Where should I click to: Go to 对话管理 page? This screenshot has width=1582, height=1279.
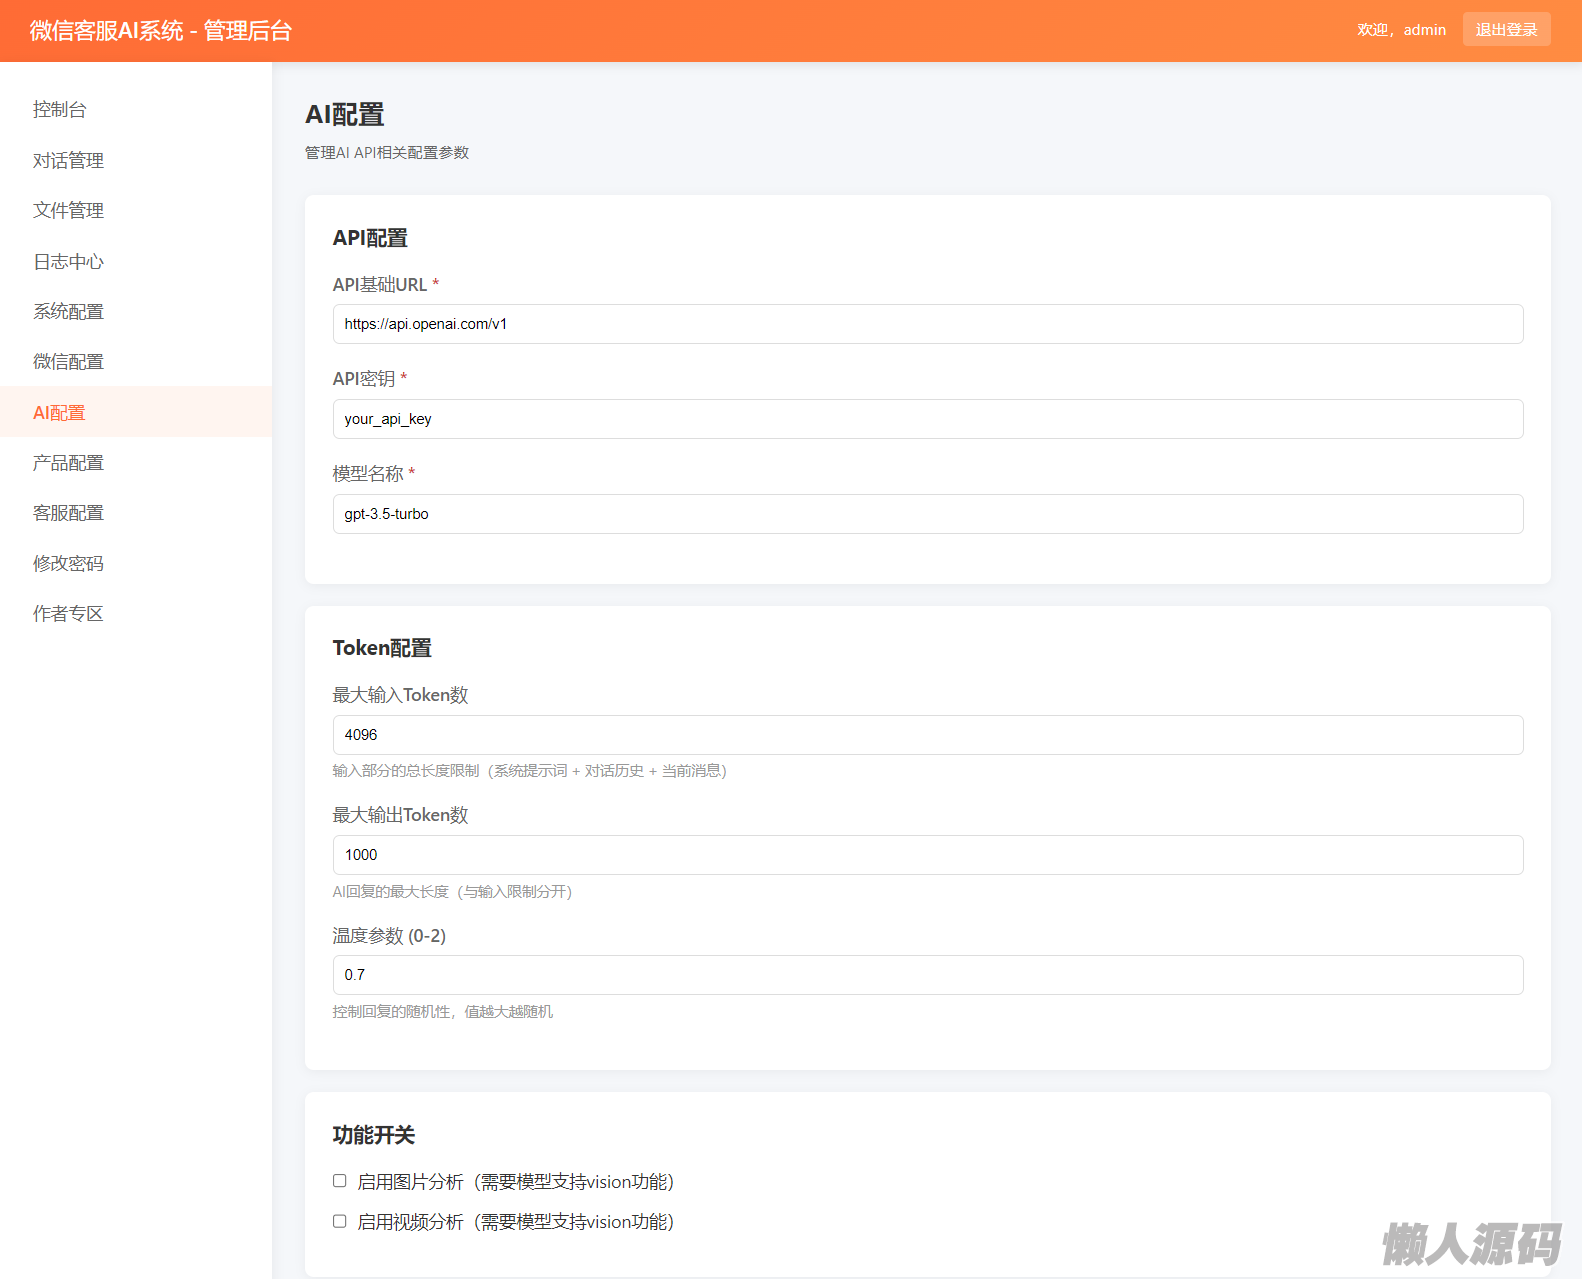click(x=68, y=160)
